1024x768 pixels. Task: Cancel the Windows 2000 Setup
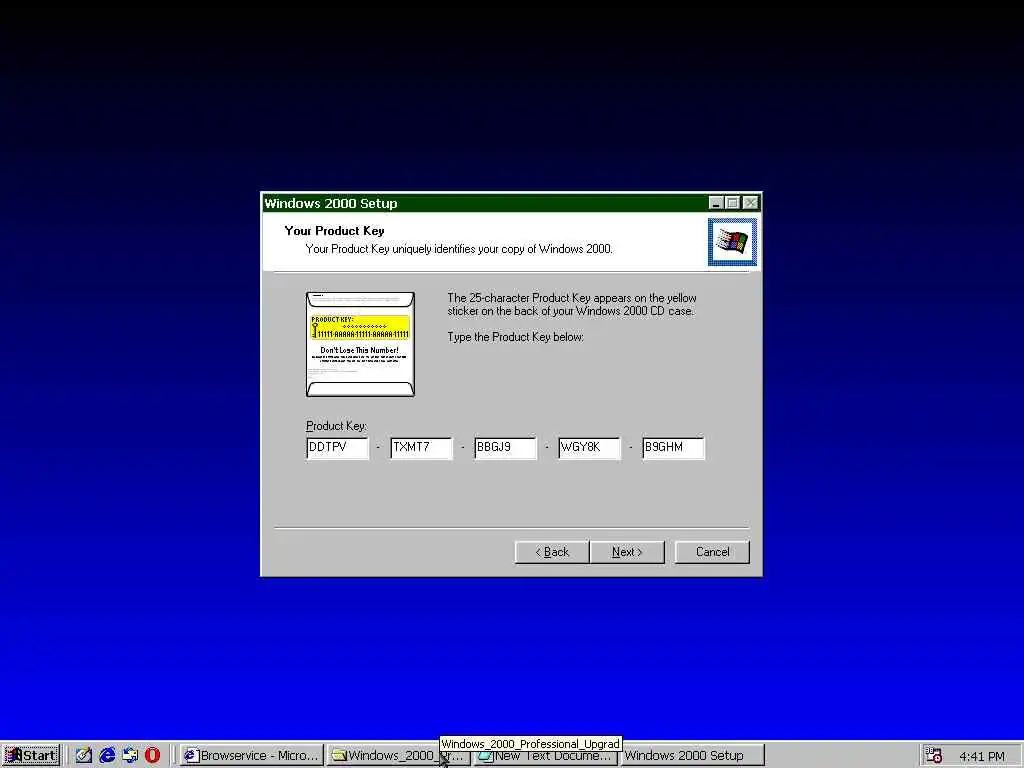click(712, 552)
